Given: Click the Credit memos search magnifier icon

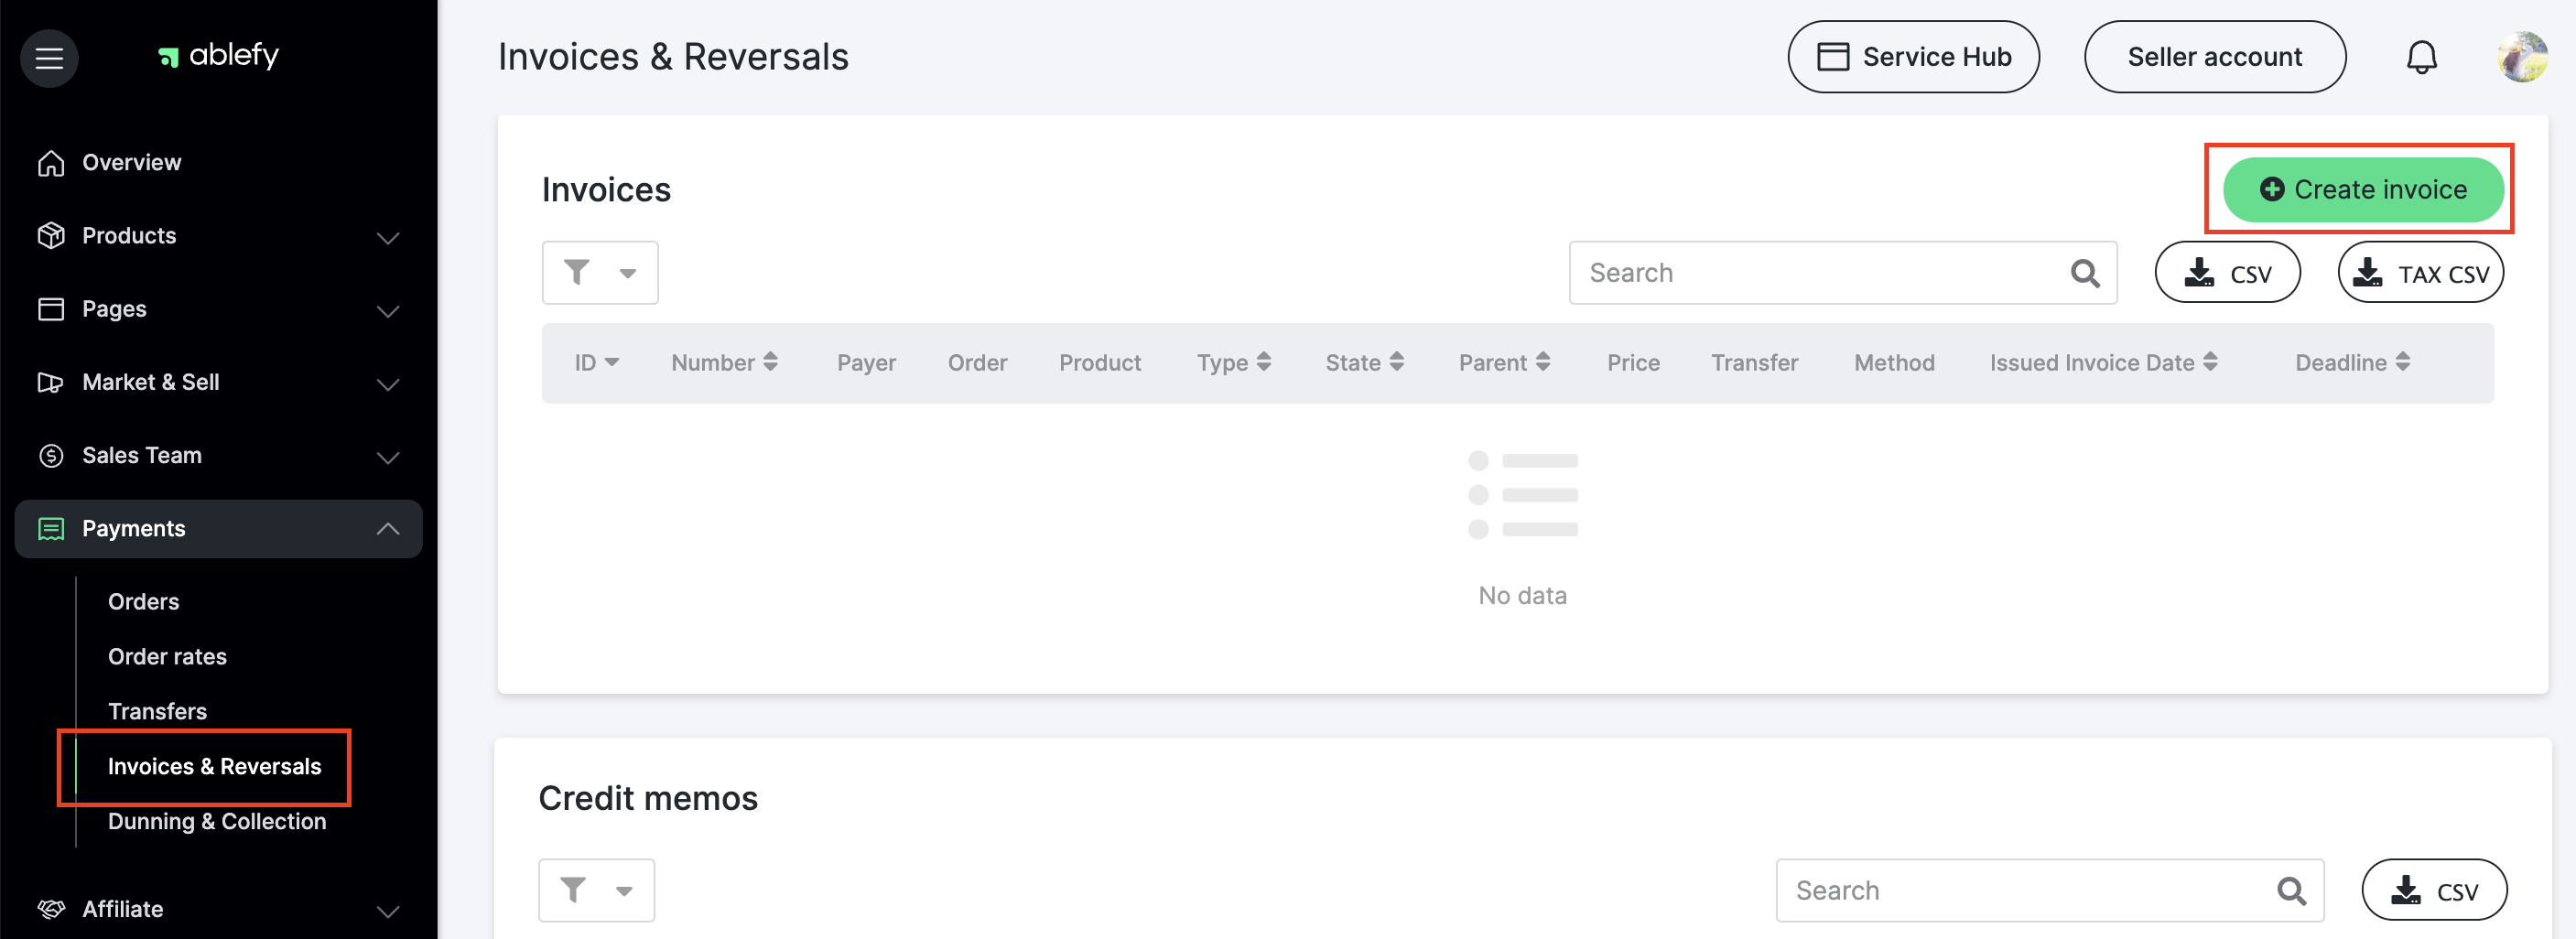Looking at the screenshot, I should [x=2291, y=890].
